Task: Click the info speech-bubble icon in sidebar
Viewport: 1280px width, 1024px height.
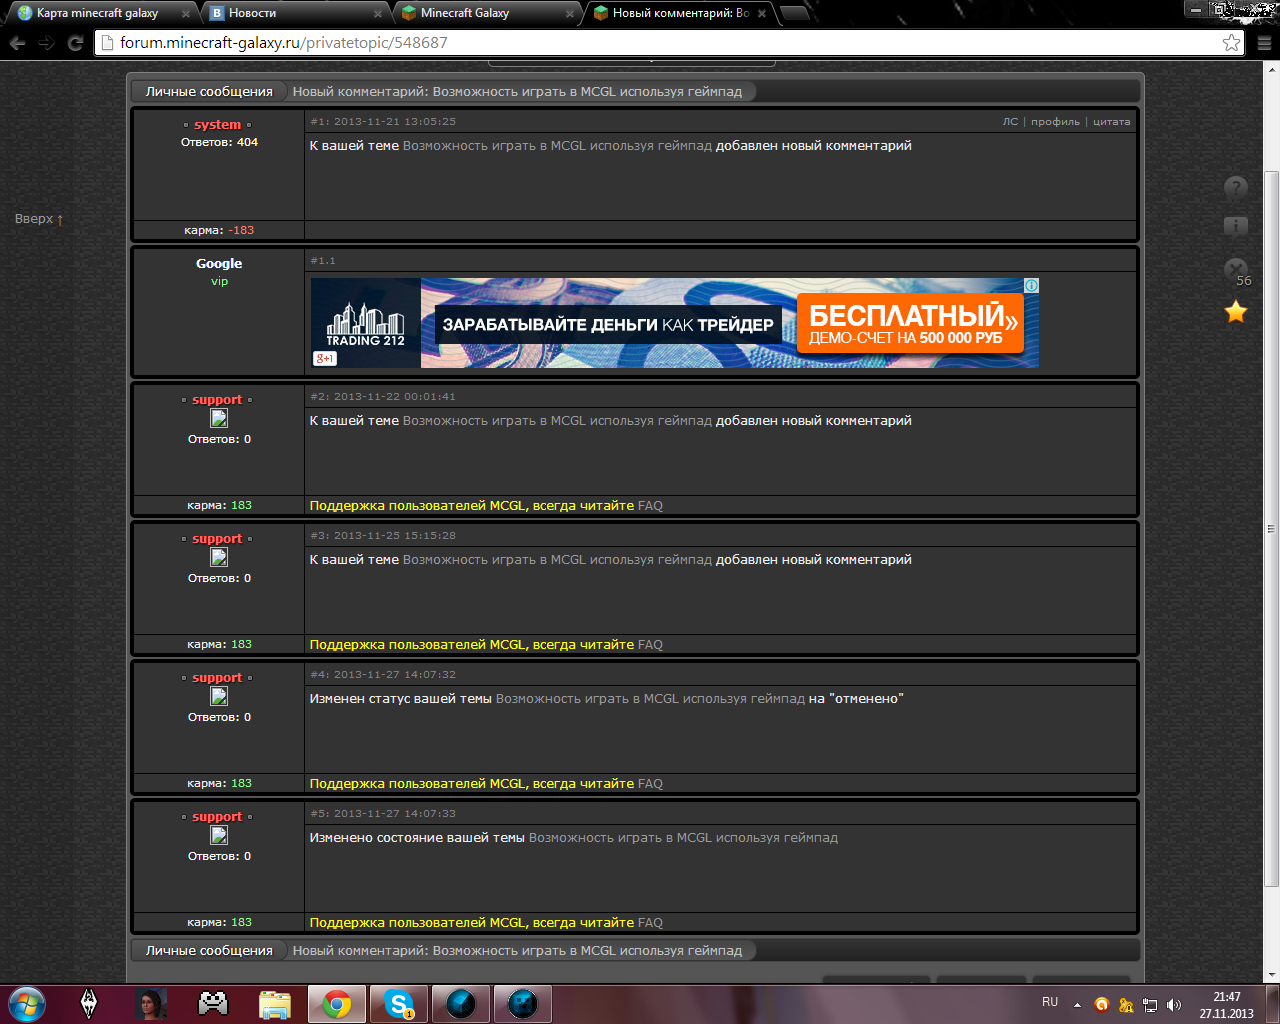Action: click(x=1236, y=226)
